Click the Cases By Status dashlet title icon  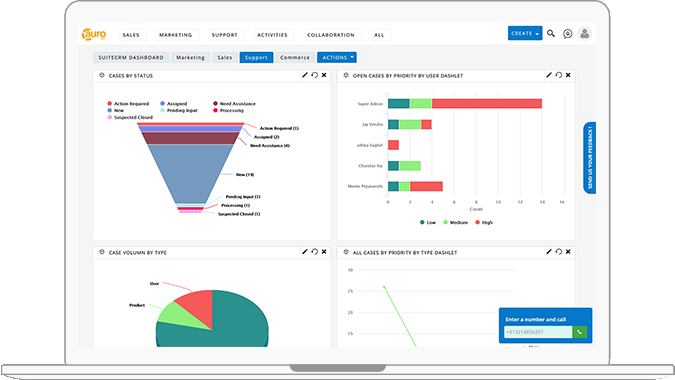[102, 75]
